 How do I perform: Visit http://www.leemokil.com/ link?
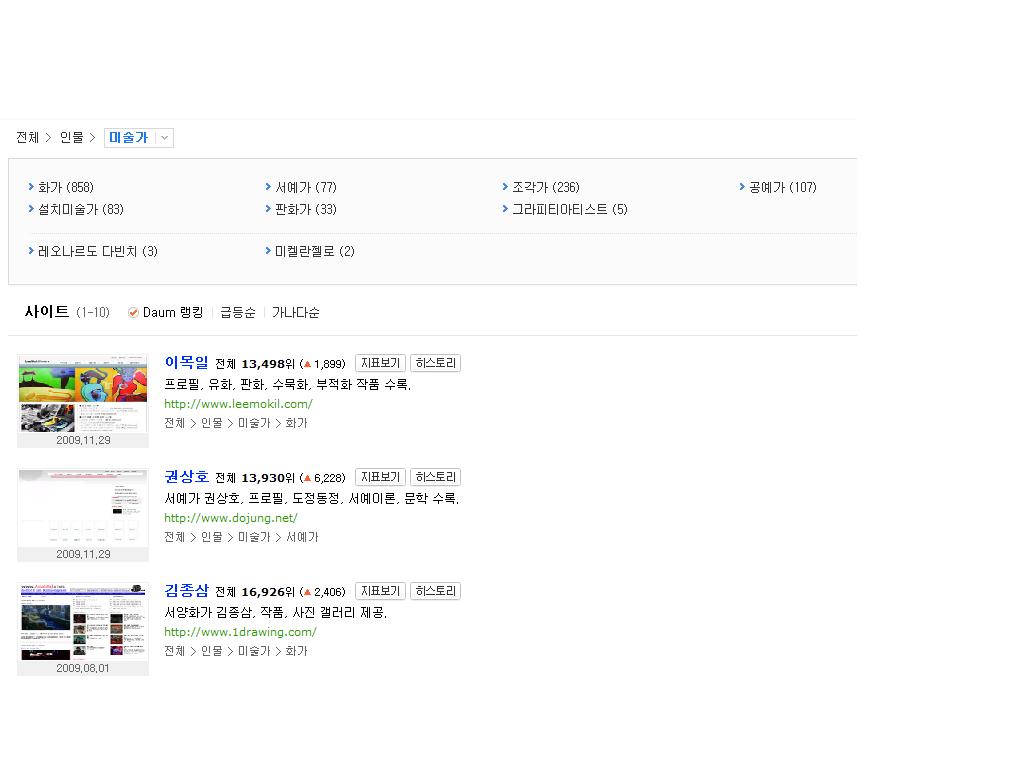(x=238, y=404)
